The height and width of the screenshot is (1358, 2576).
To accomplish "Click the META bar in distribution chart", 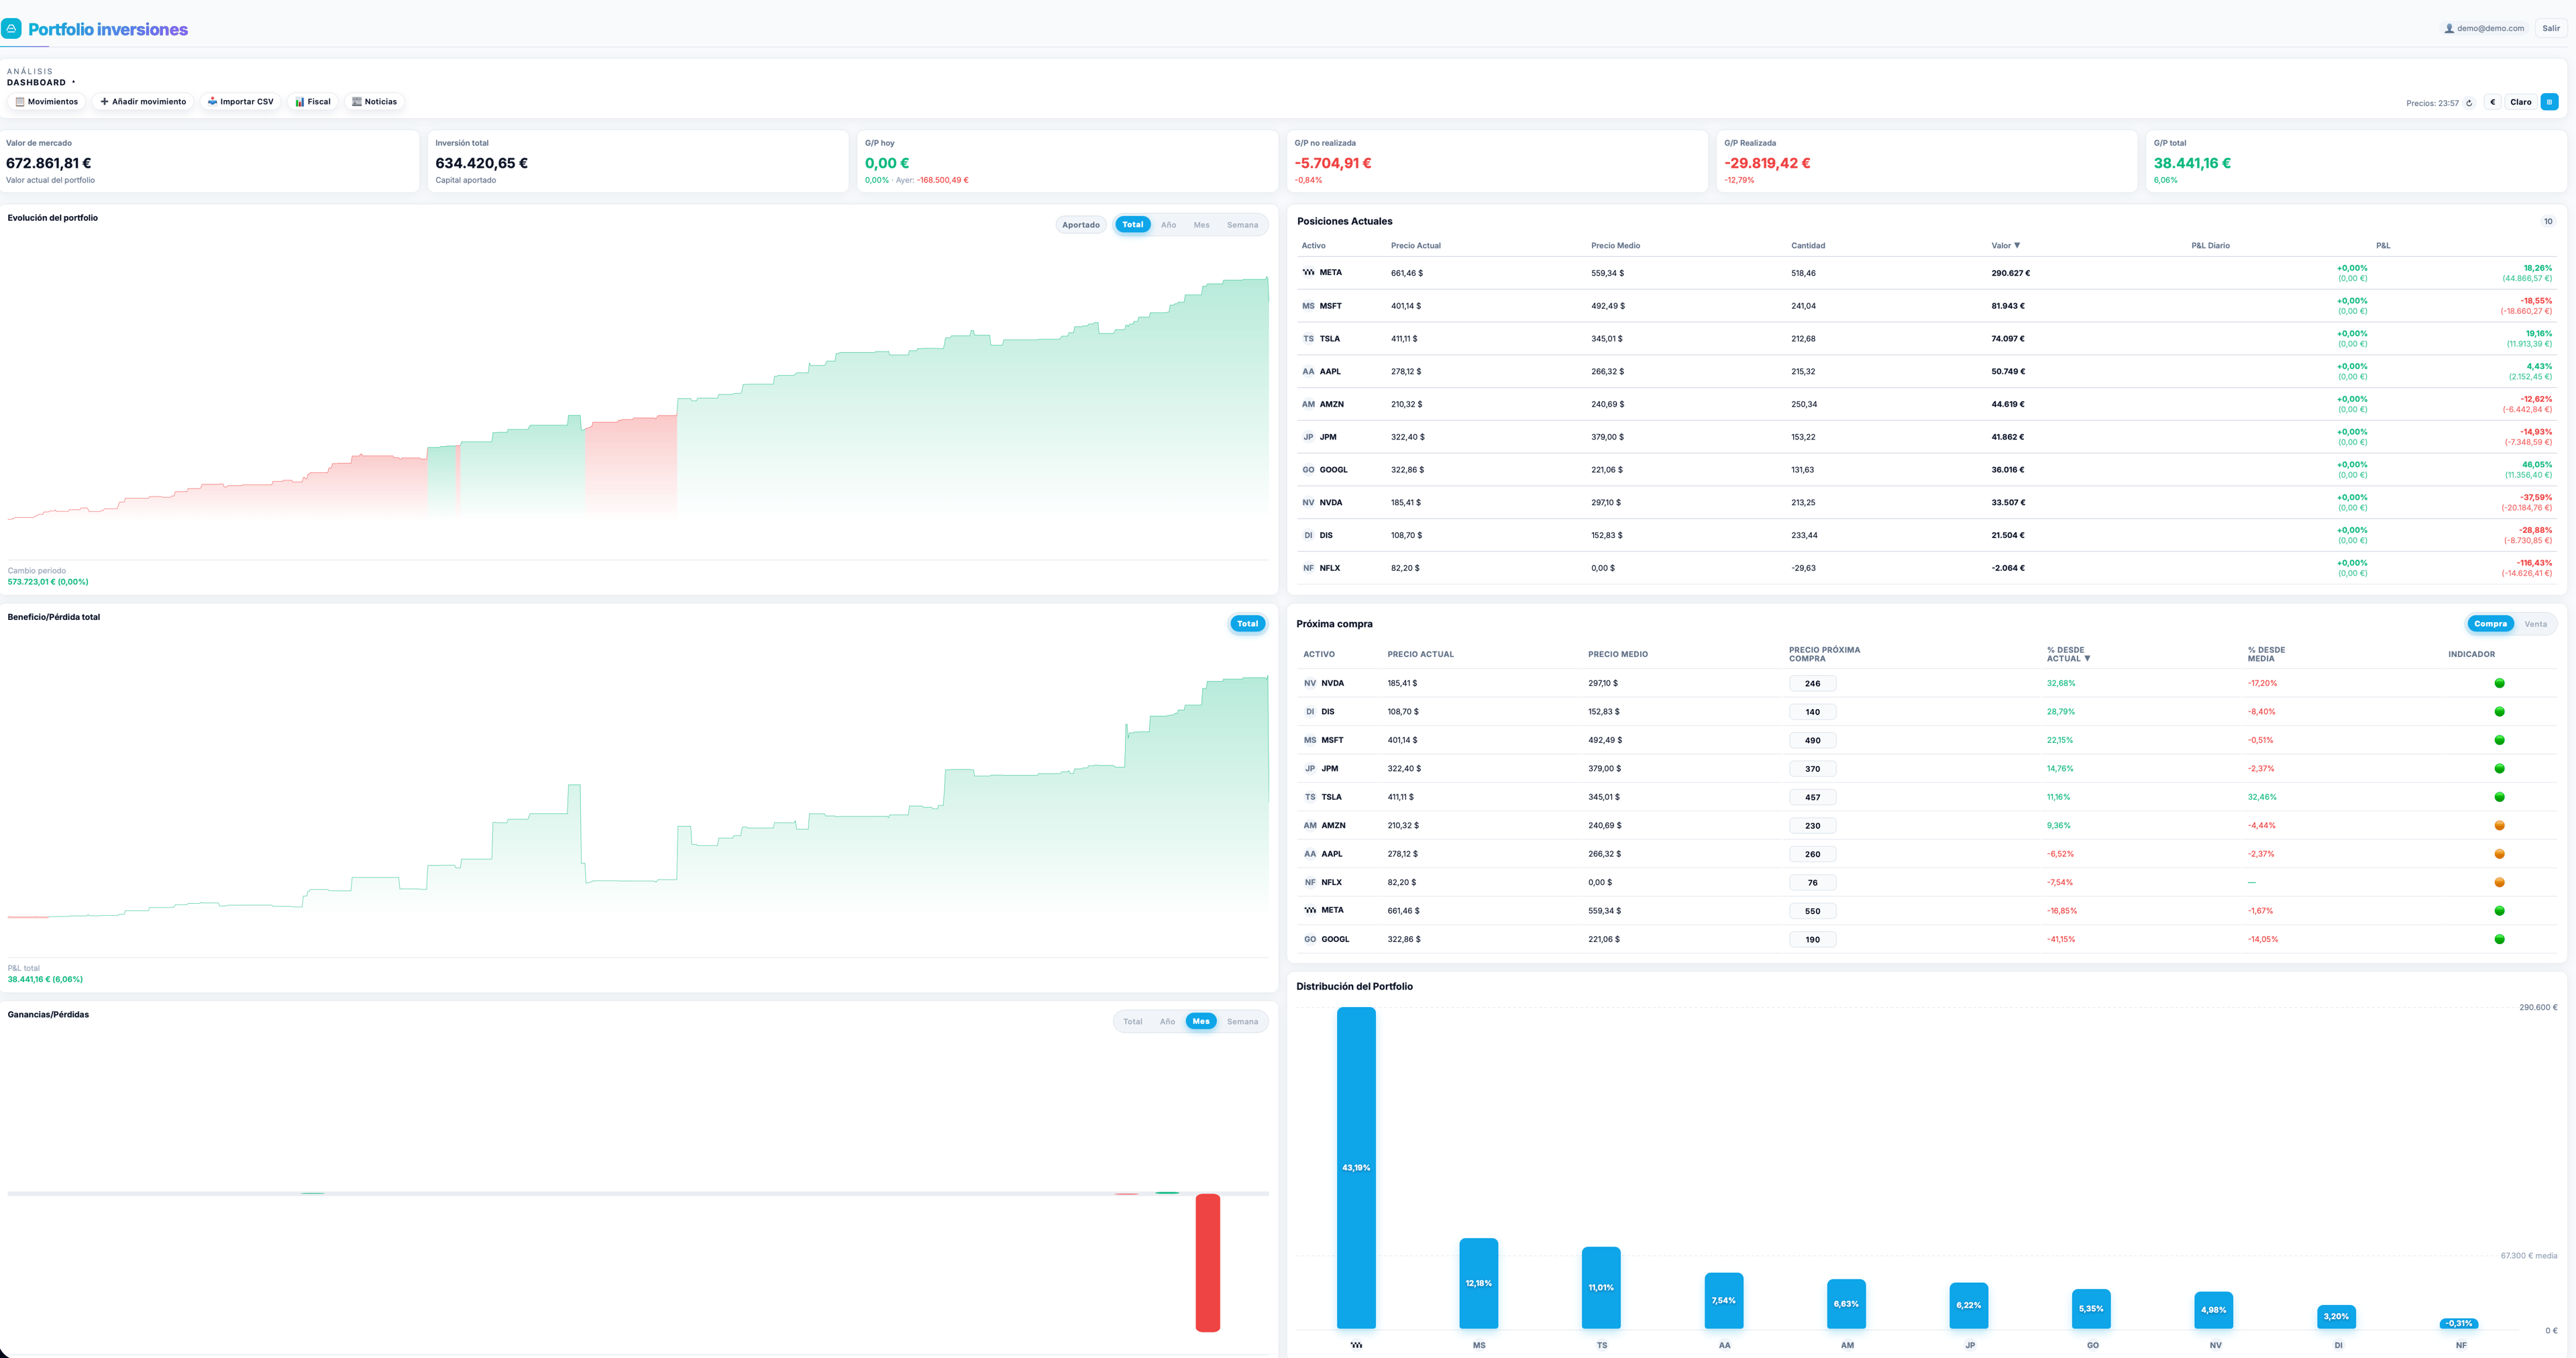I will [x=1356, y=1167].
